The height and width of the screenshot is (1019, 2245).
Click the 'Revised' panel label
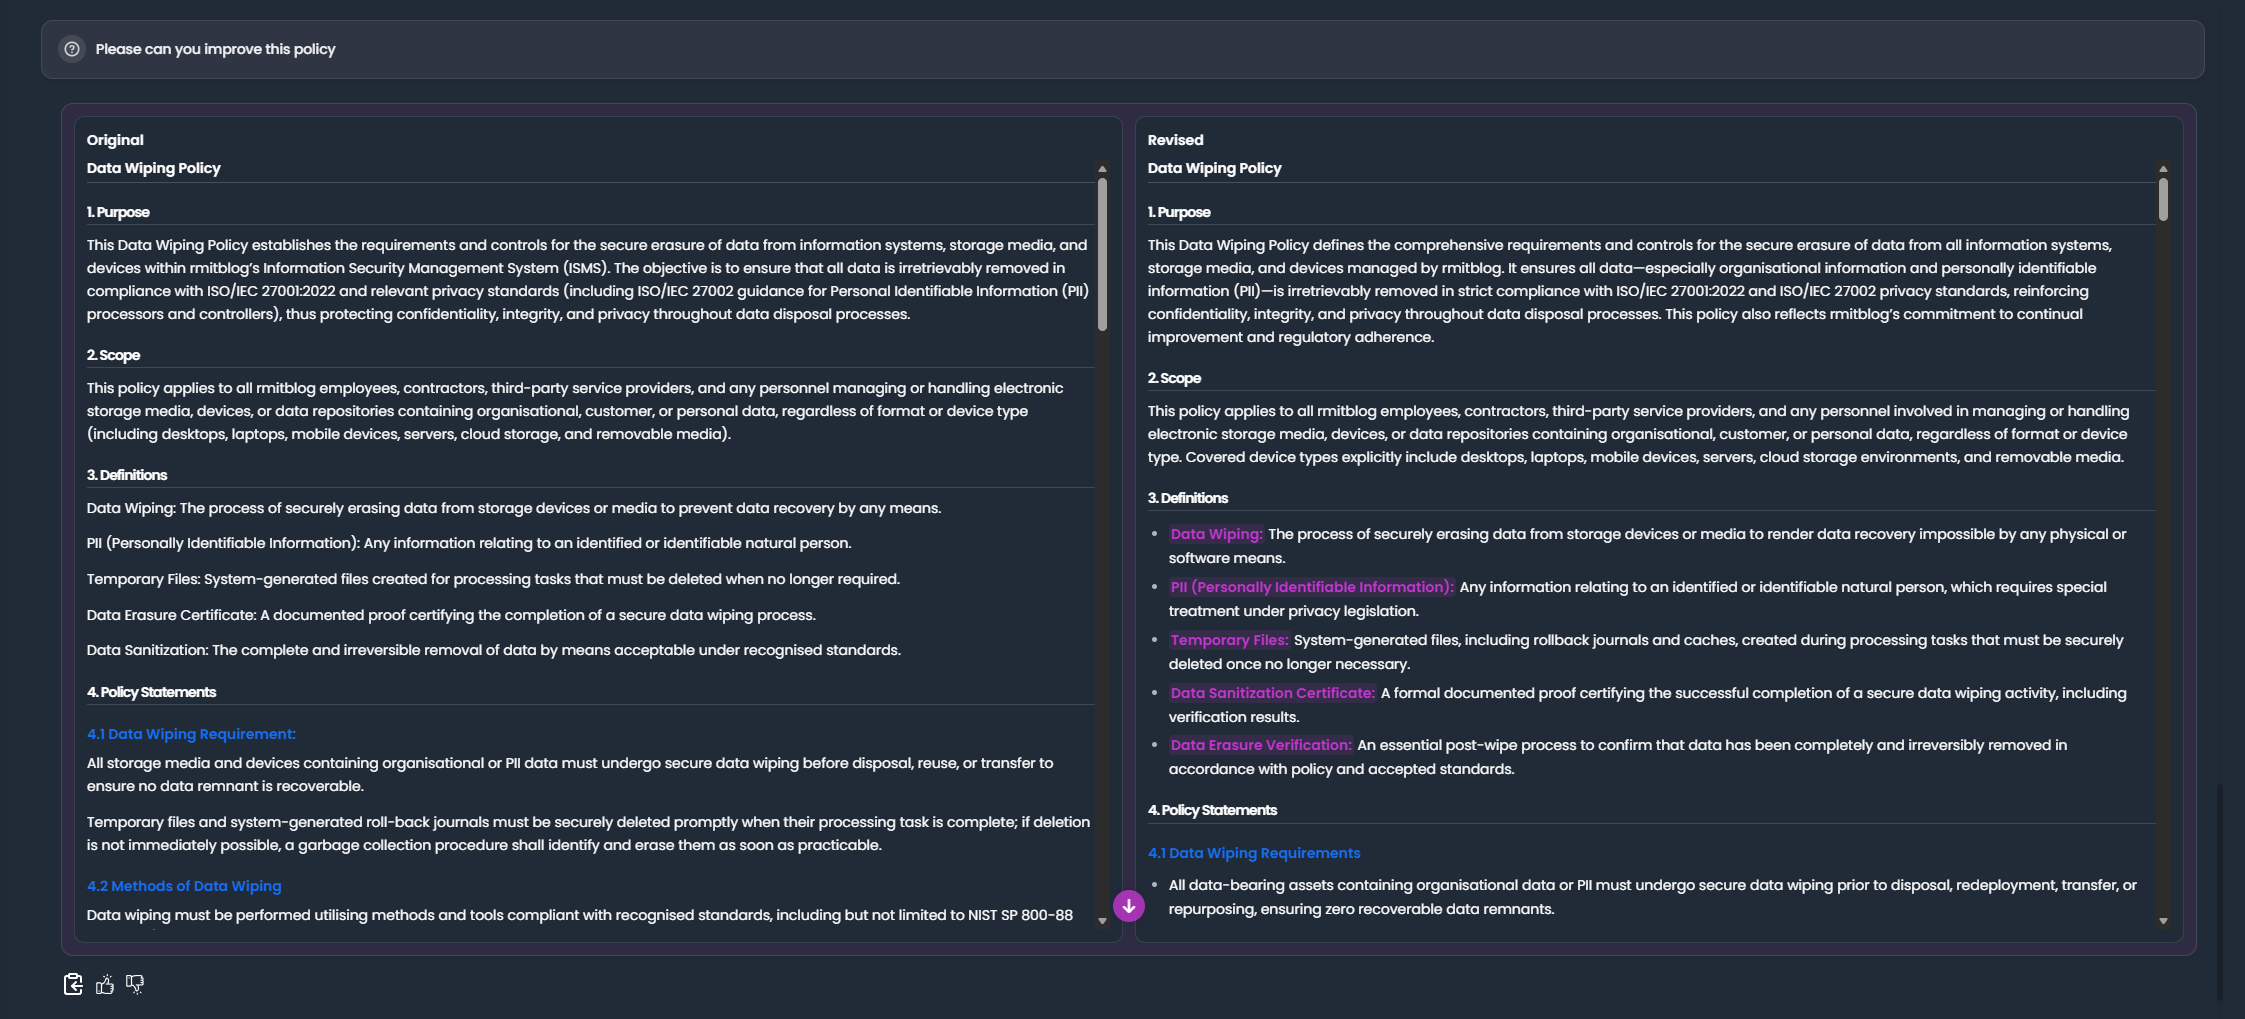pos(1175,140)
